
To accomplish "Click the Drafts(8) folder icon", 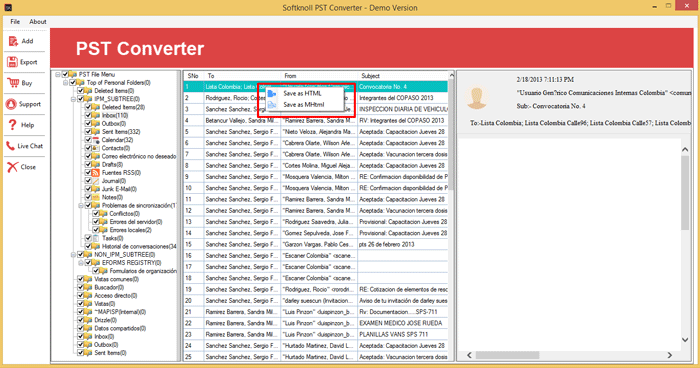I will pyautogui.click(x=96, y=165).
